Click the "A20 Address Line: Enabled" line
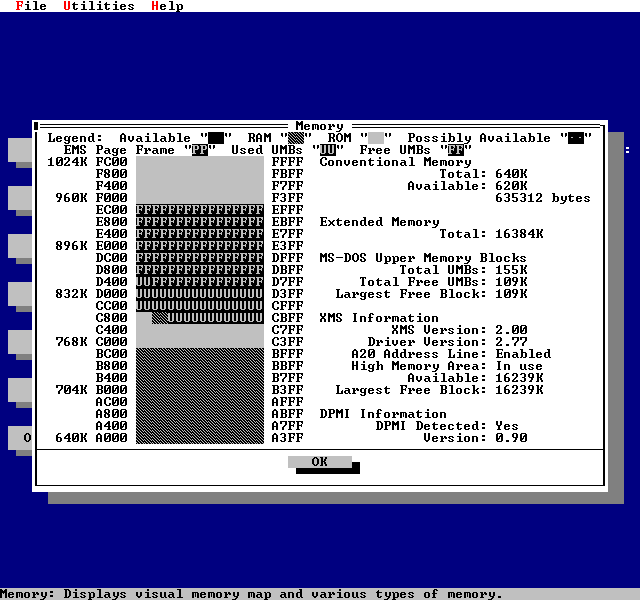 click(452, 354)
